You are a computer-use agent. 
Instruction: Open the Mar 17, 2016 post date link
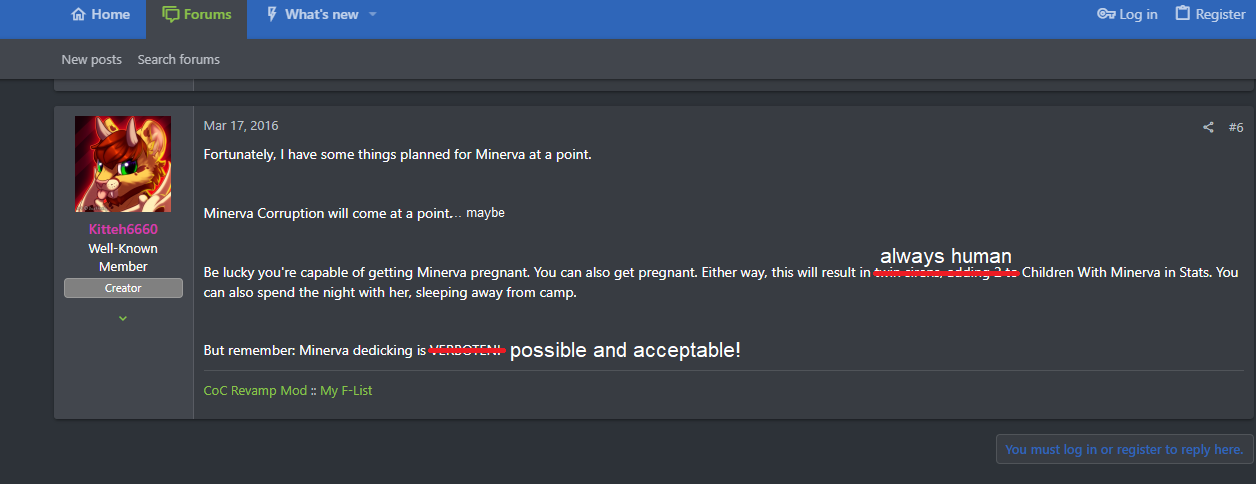click(x=241, y=126)
